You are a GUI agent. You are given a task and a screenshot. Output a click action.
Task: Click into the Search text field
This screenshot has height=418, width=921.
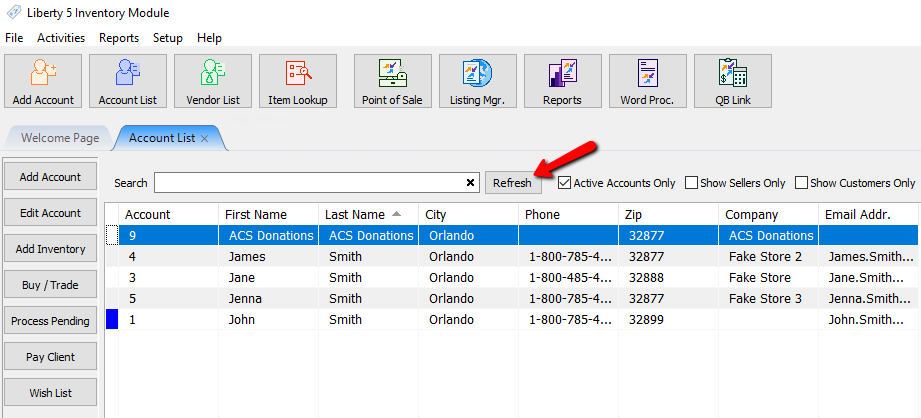308,183
